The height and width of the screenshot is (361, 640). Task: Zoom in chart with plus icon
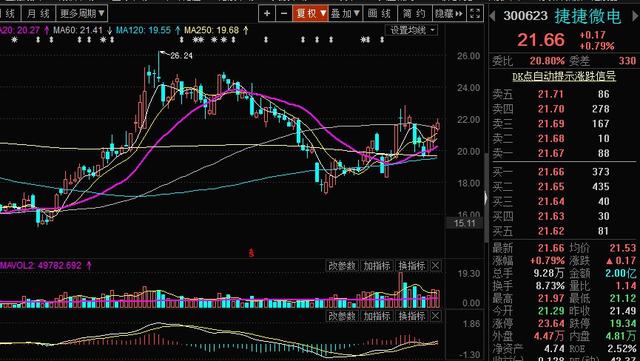coord(267,14)
